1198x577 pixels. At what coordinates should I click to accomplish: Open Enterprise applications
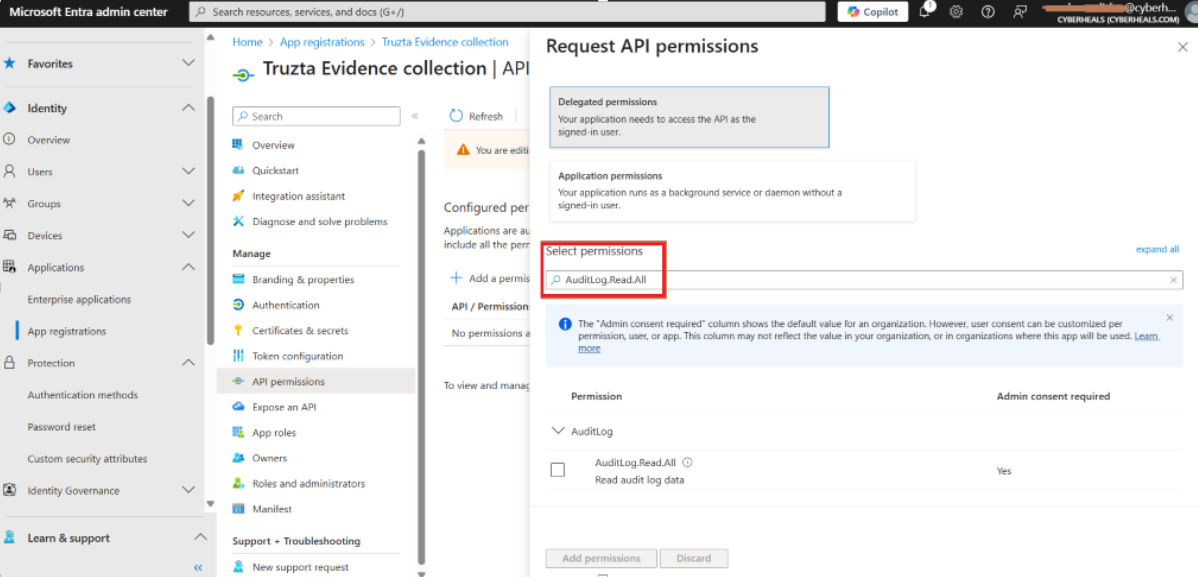click(79, 300)
